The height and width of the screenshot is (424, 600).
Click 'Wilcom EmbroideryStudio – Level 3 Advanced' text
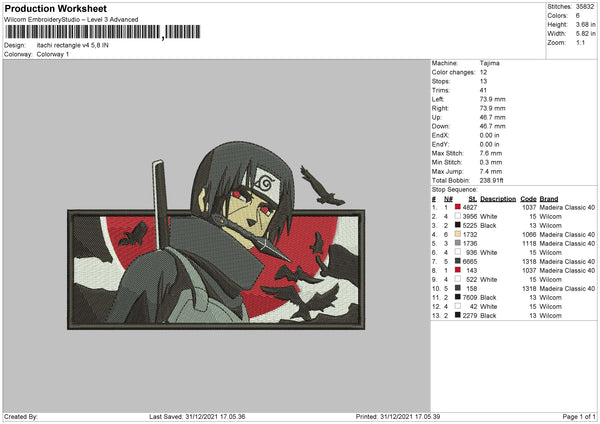click(x=71, y=20)
